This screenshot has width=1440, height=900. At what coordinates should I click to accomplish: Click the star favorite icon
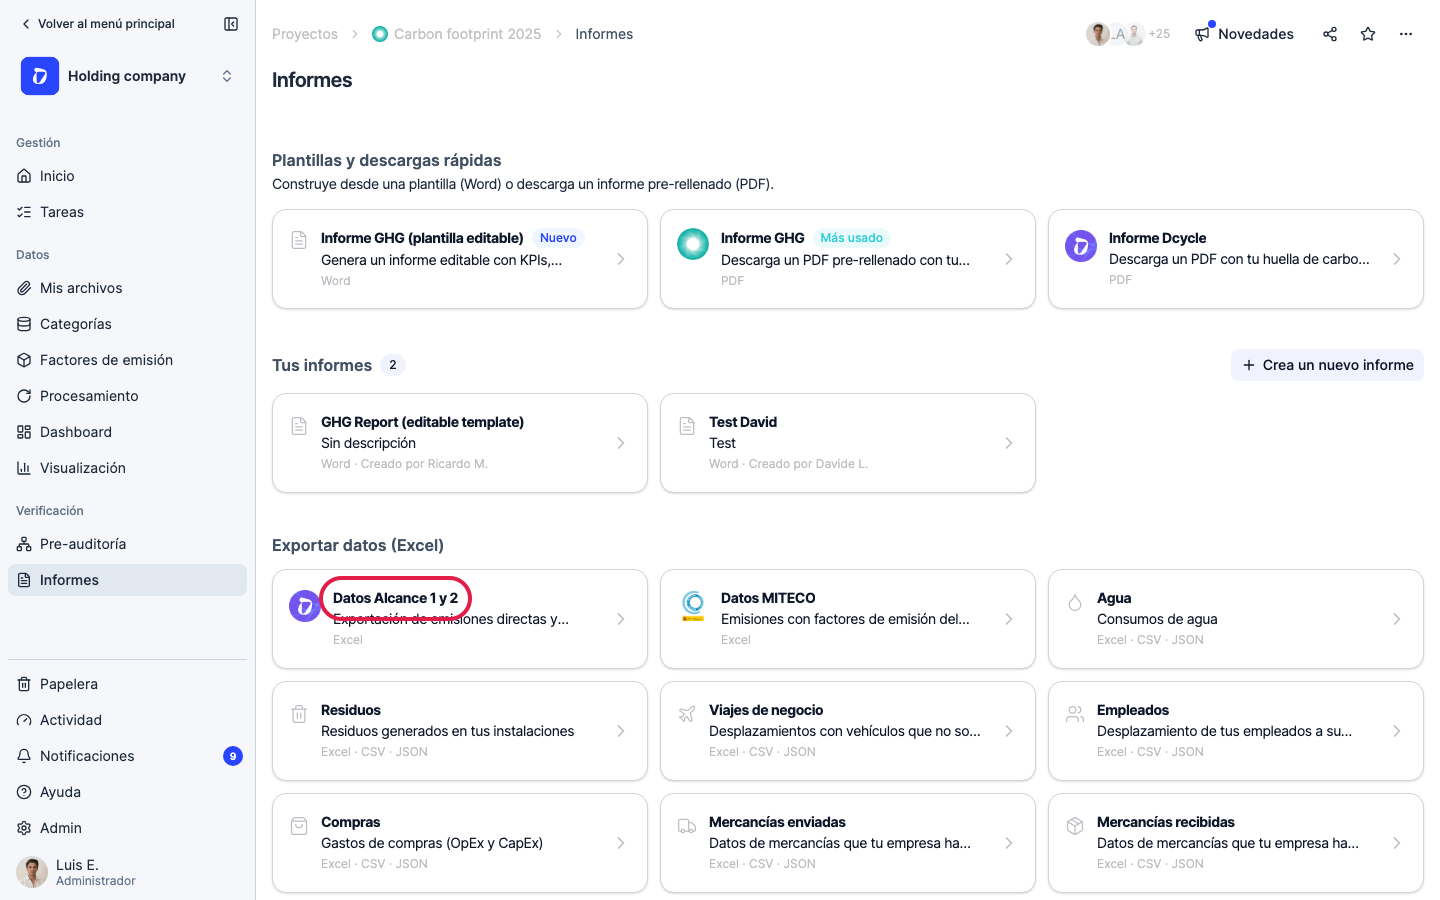tap(1368, 34)
